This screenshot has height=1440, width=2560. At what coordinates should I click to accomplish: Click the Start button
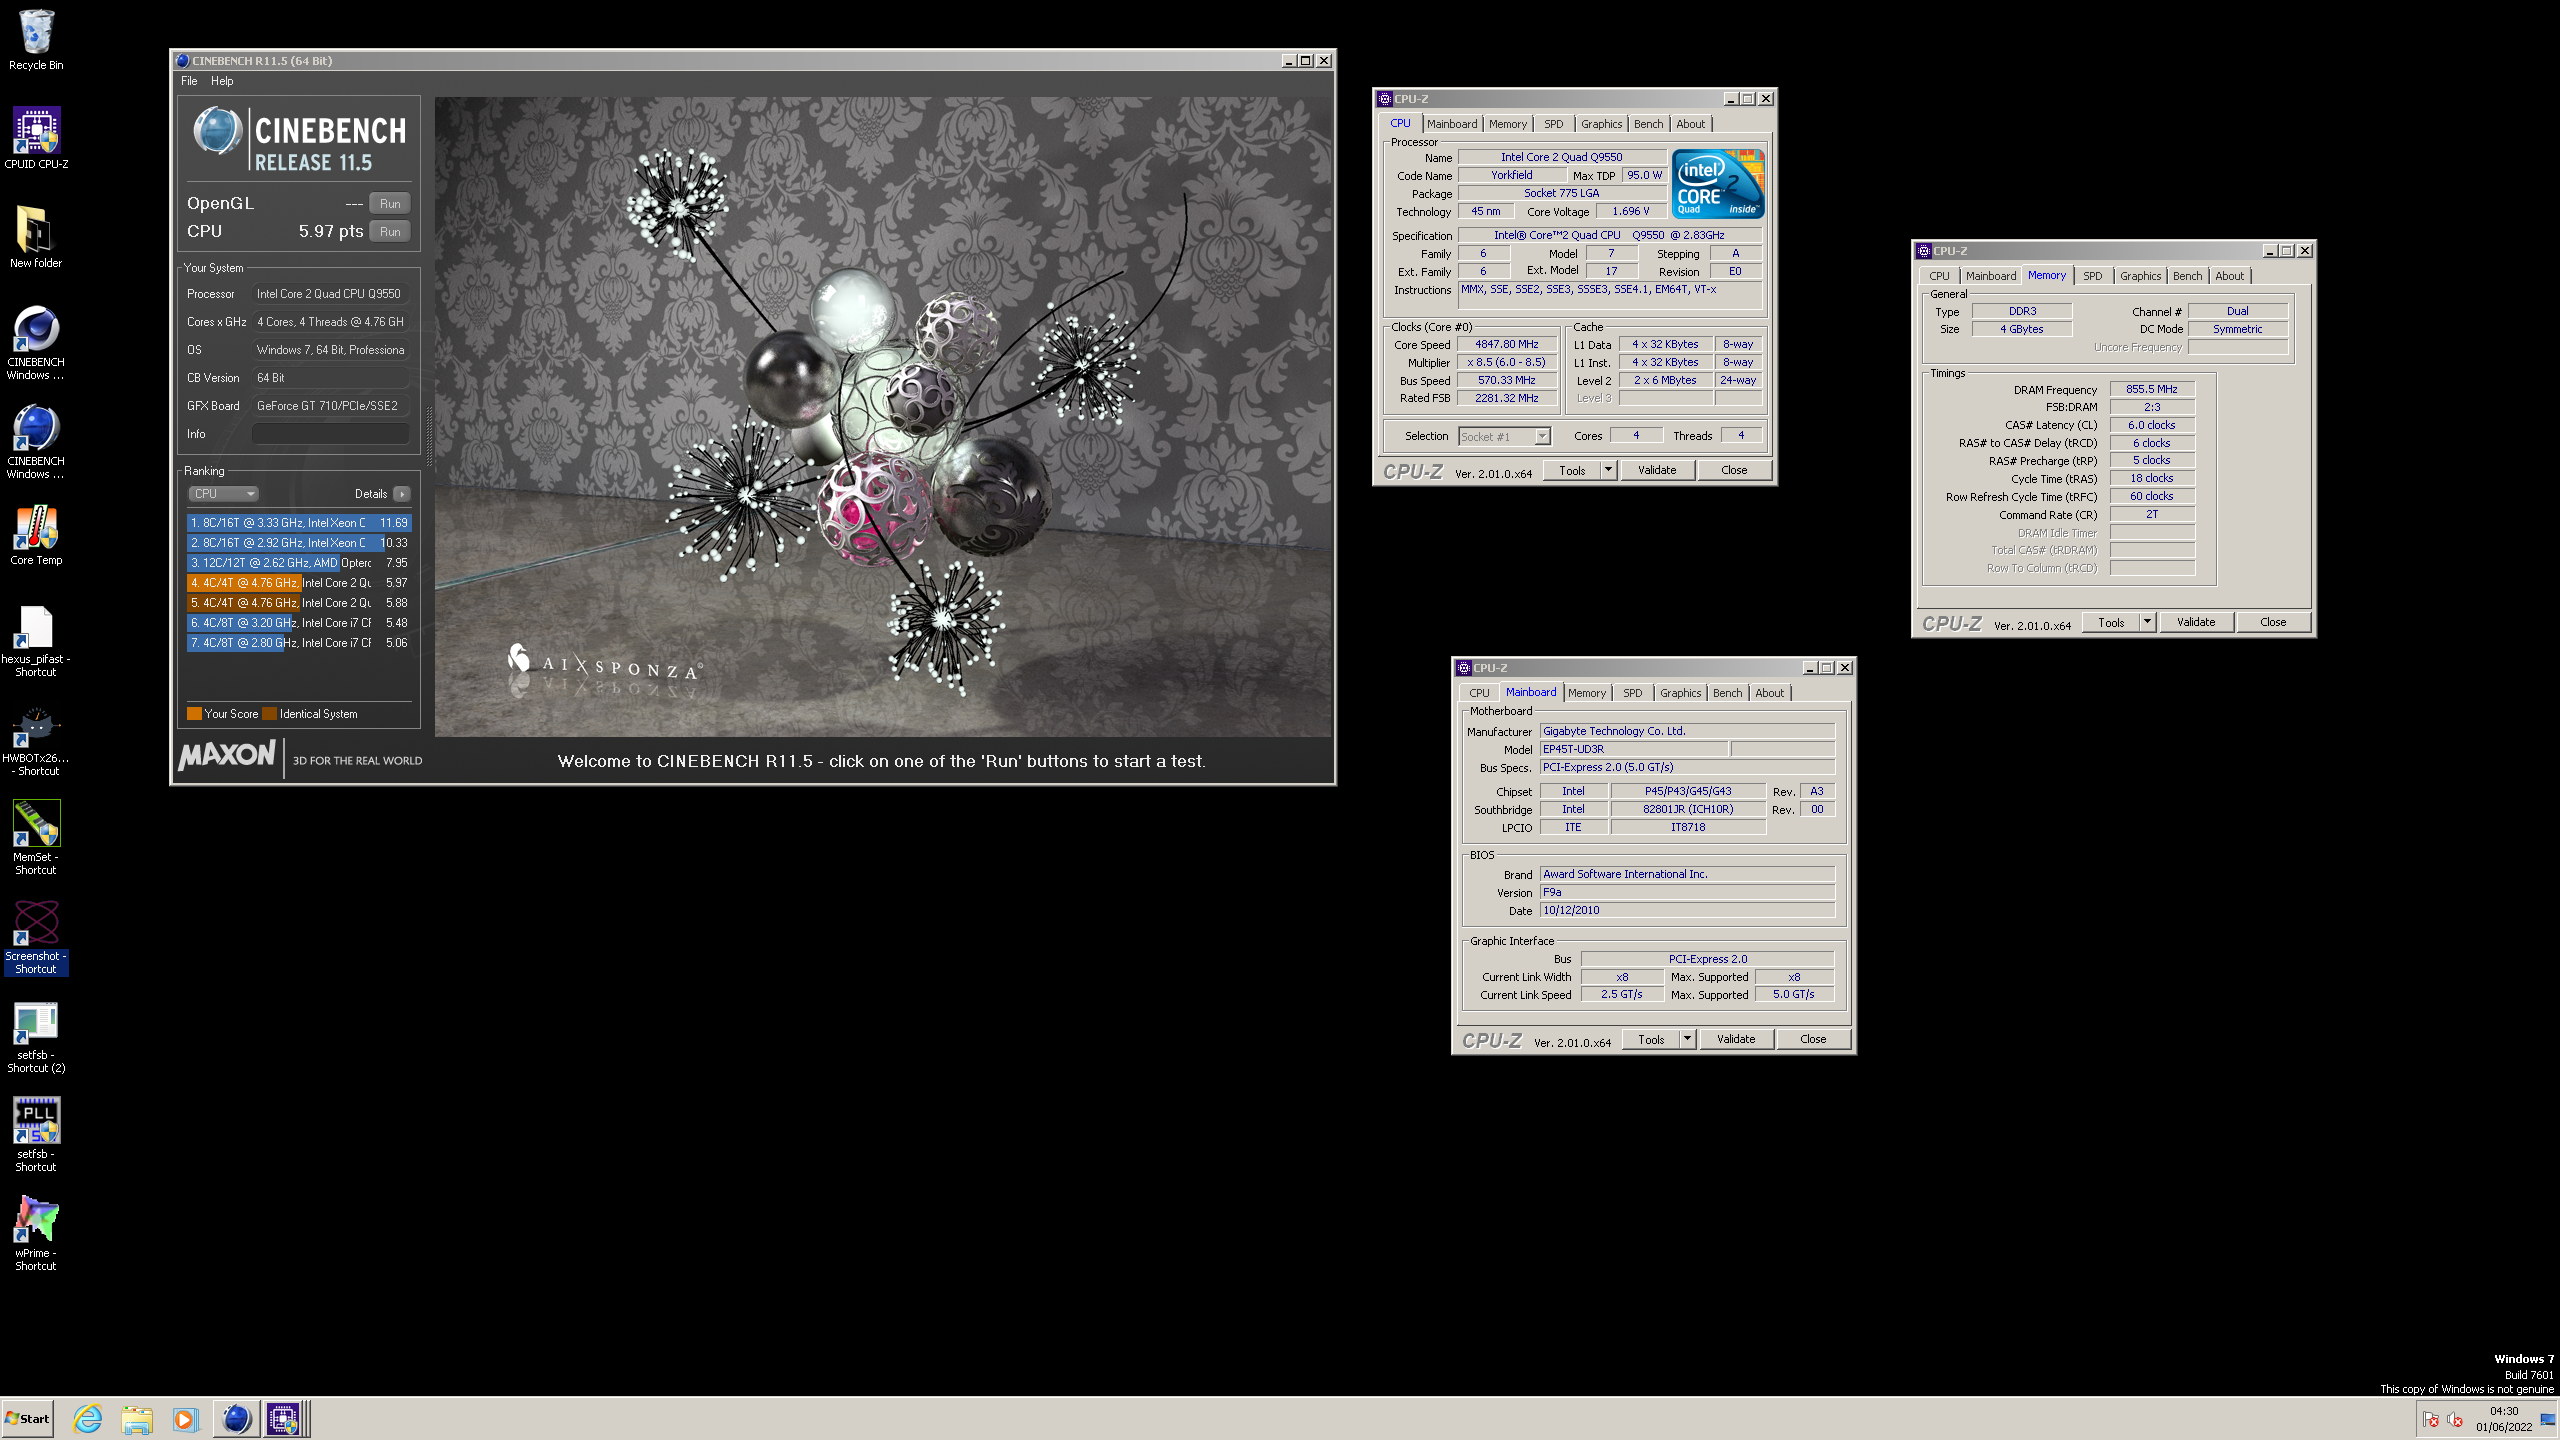point(27,1418)
